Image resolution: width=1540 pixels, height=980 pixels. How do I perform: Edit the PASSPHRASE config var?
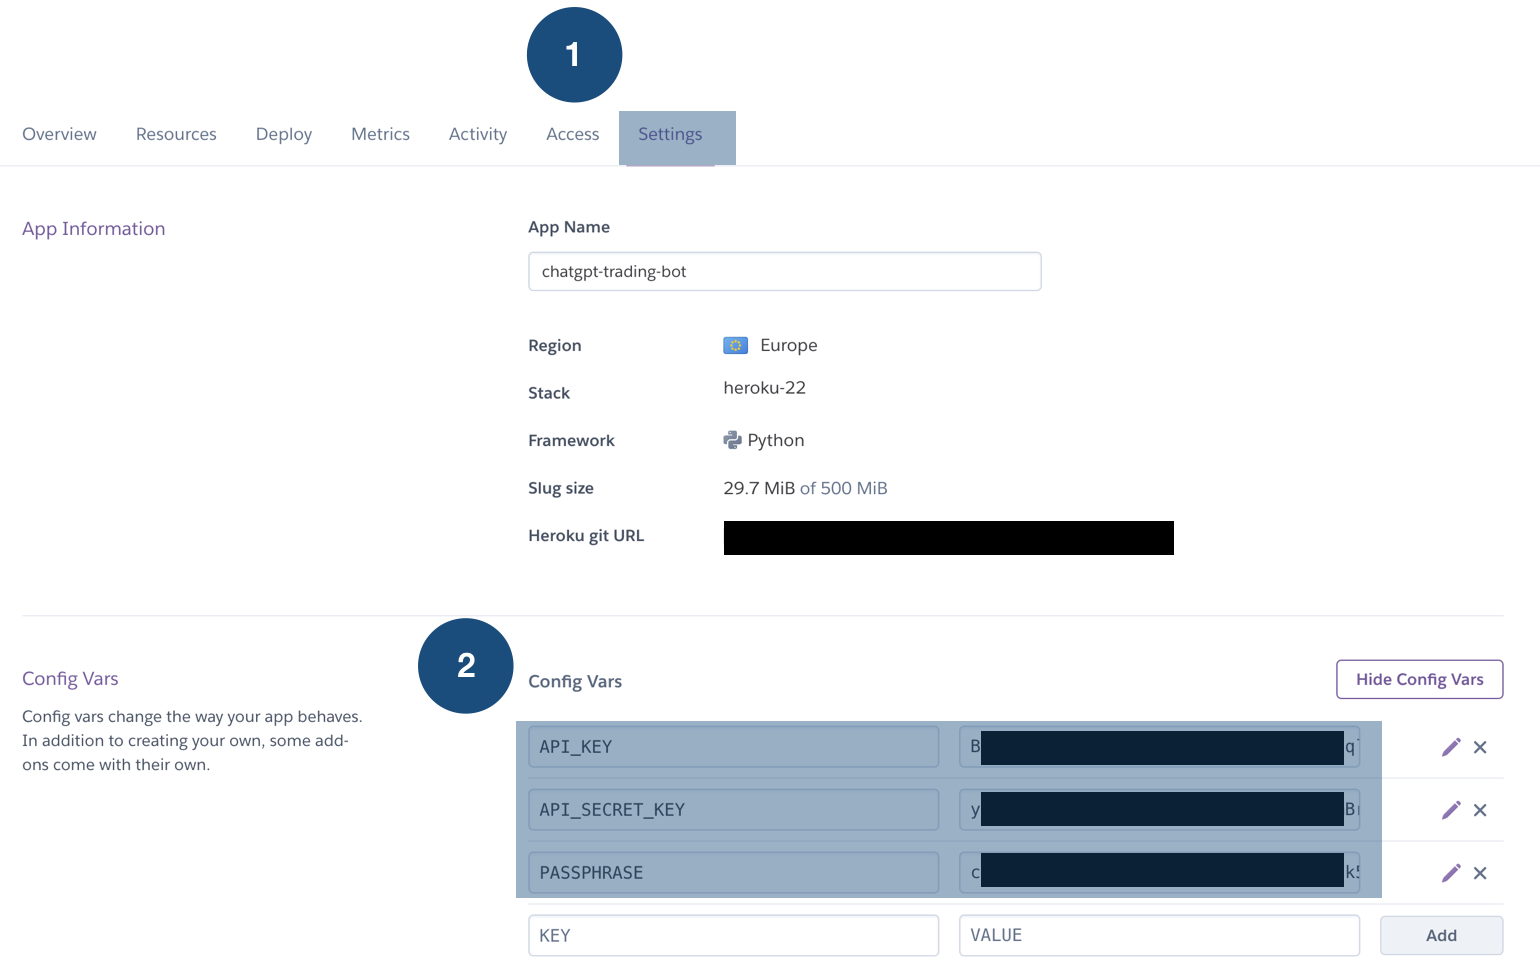[1451, 872]
